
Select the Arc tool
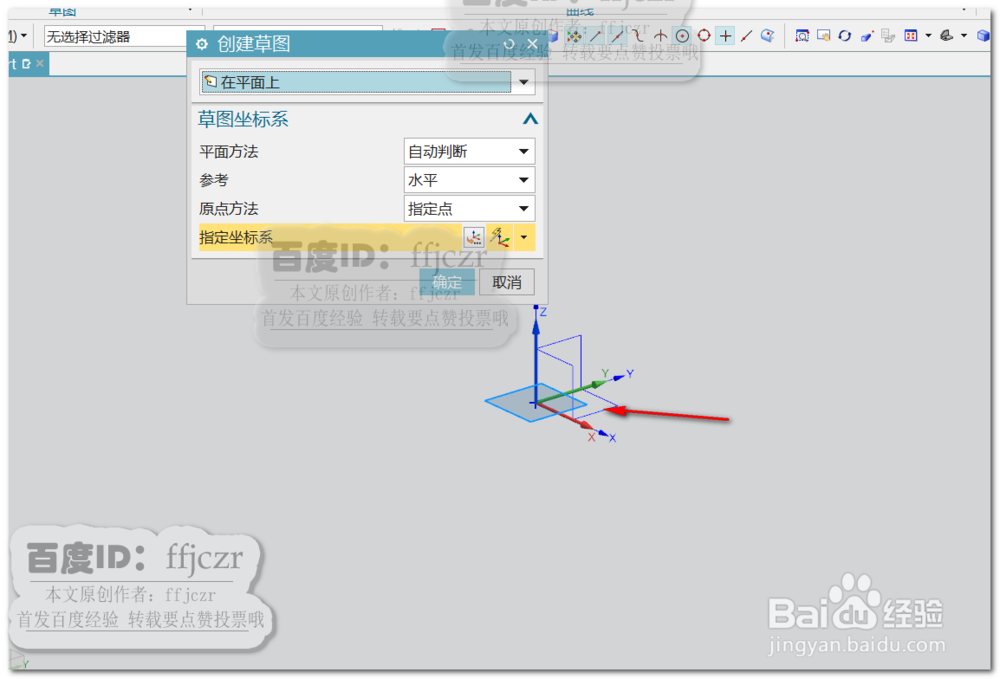[x=660, y=36]
